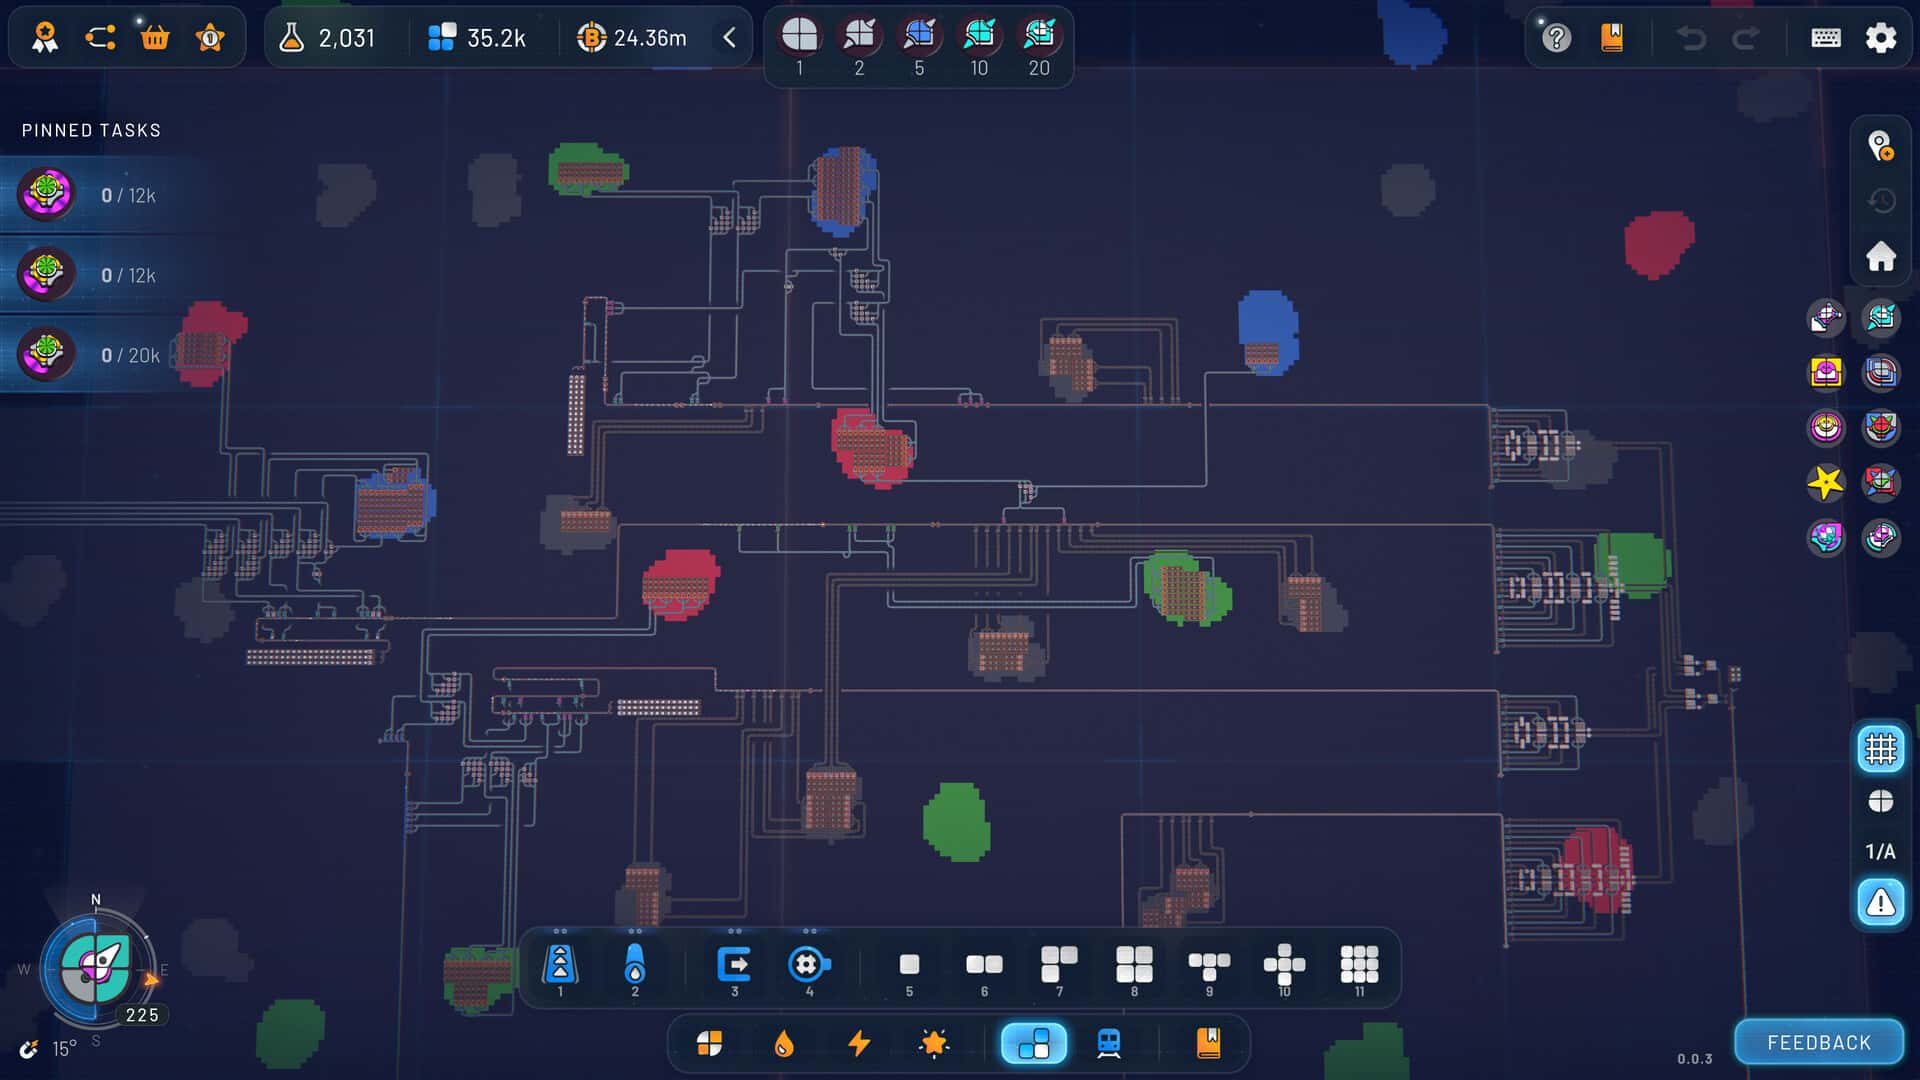Open the upgrades star badge icon
The width and height of the screenshot is (1920, 1080).
(210, 38)
